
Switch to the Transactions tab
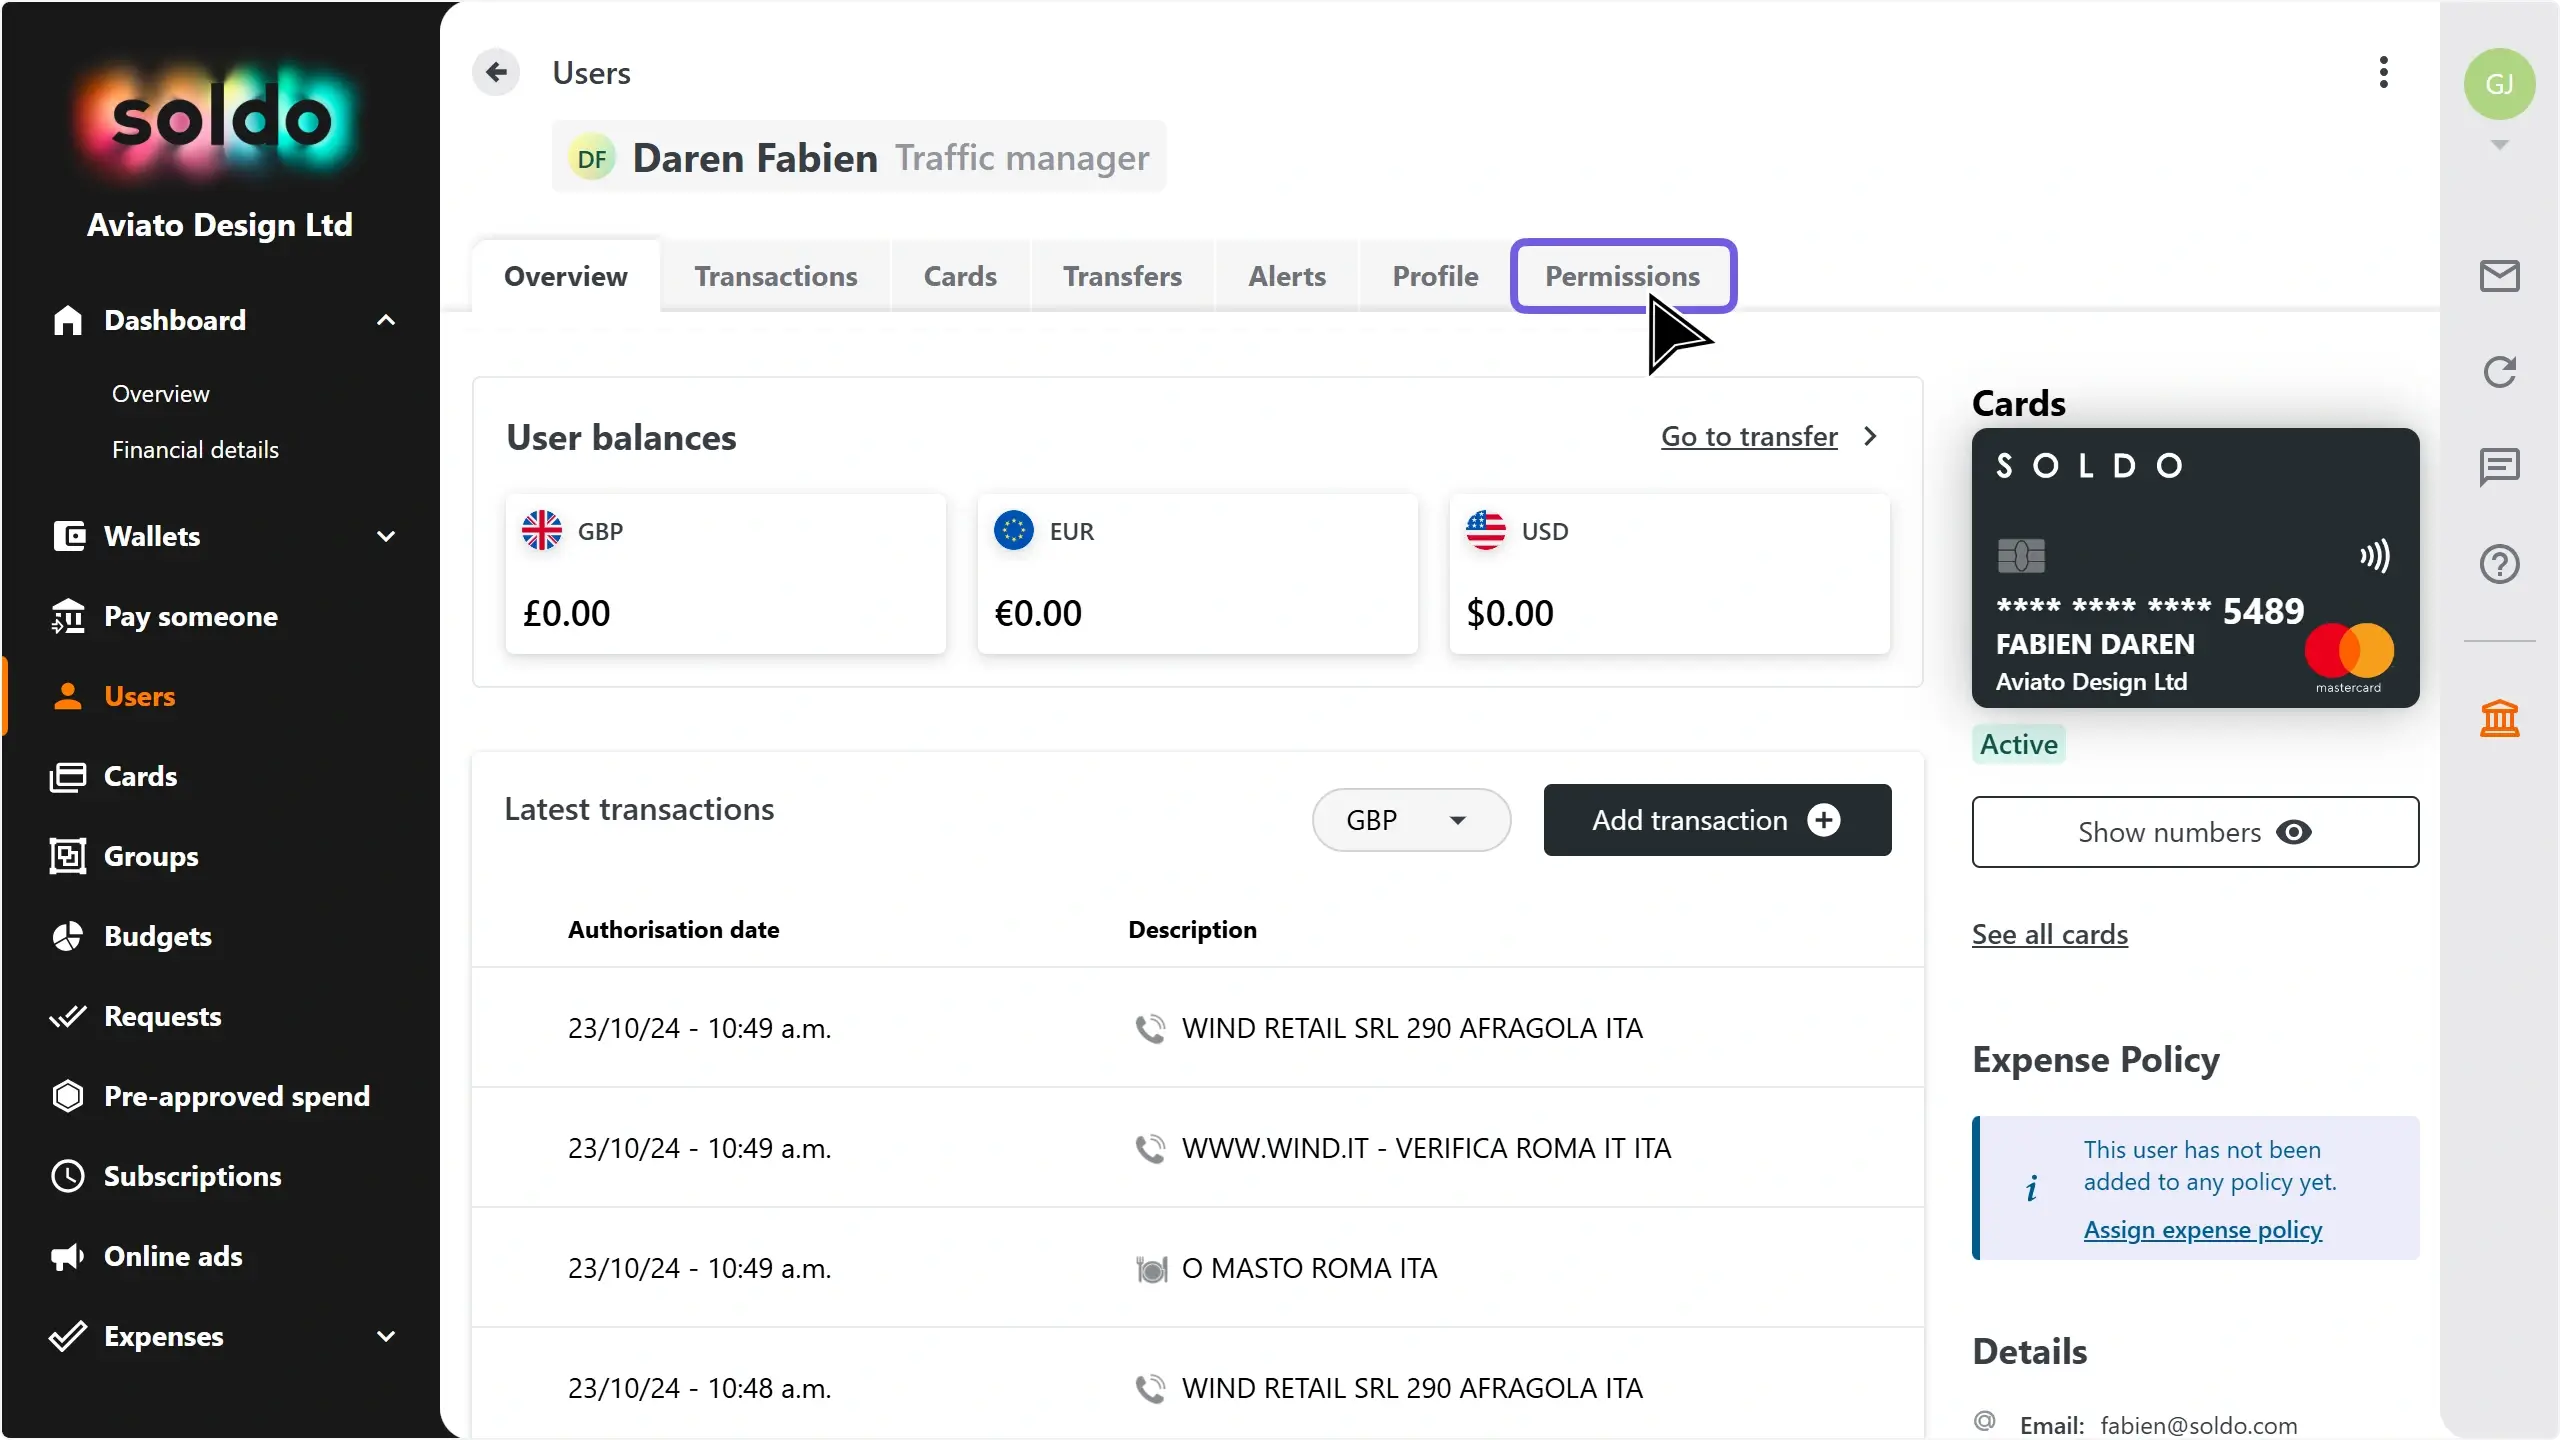[x=775, y=276]
